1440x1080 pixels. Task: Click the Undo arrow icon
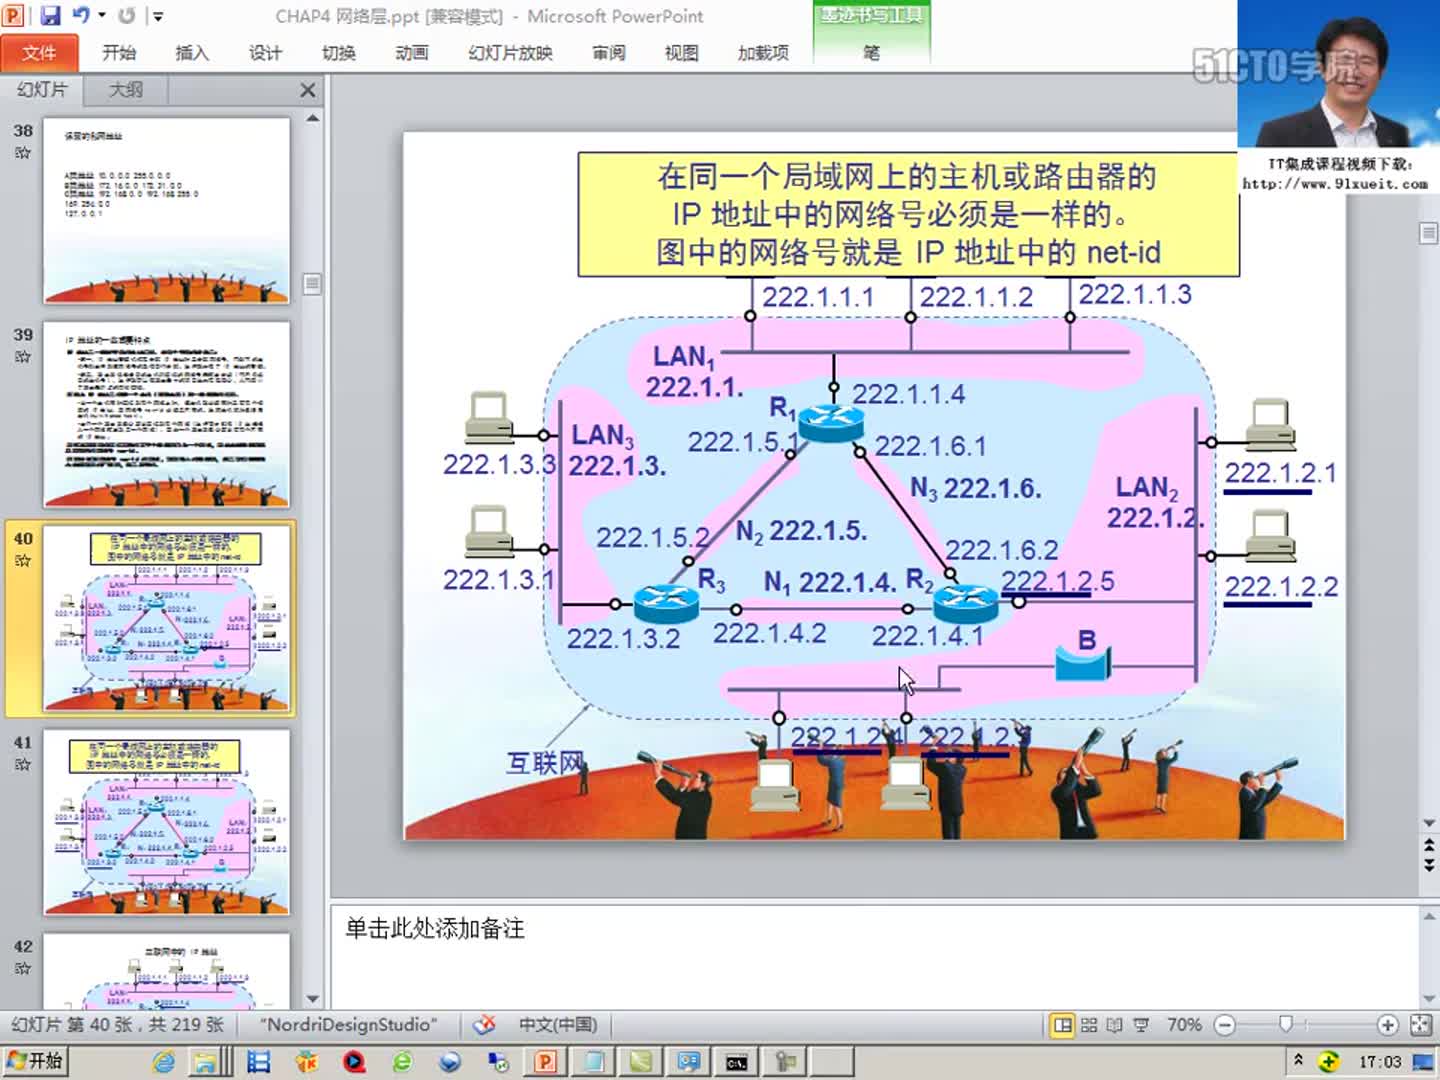pos(82,15)
